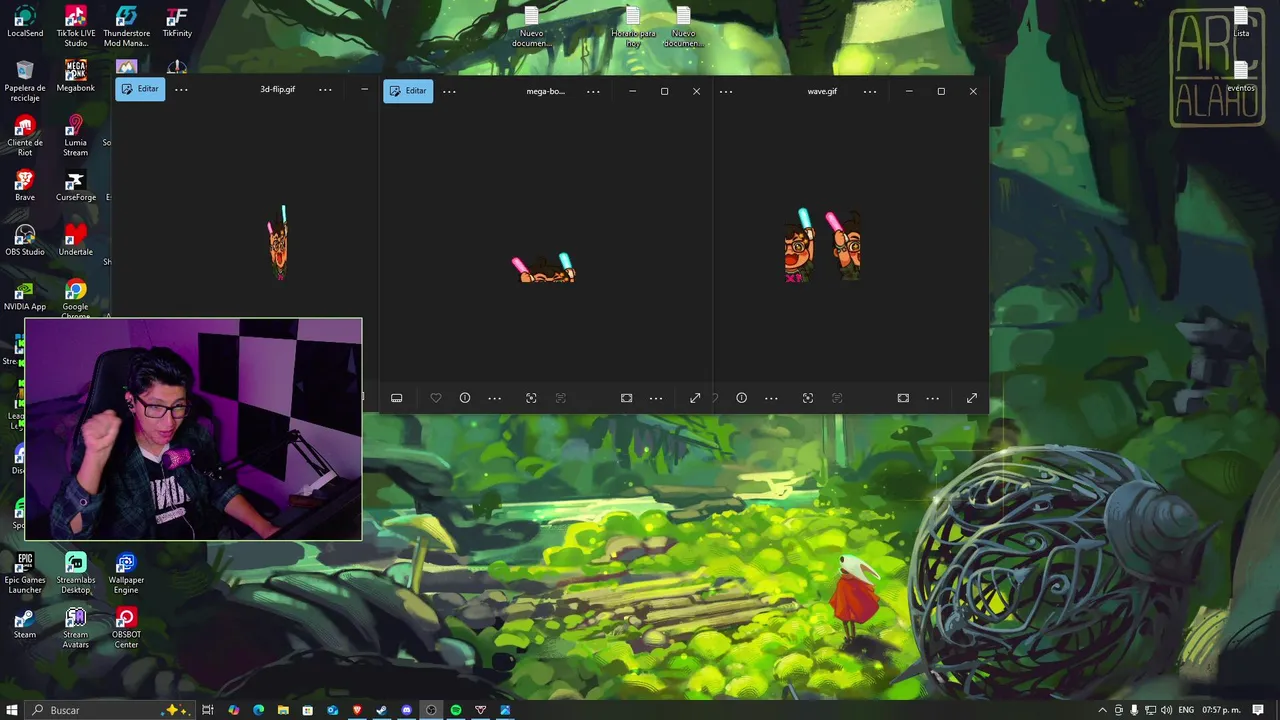
Task: Select the Epic Games Launcher desktop icon
Action: tap(25, 573)
